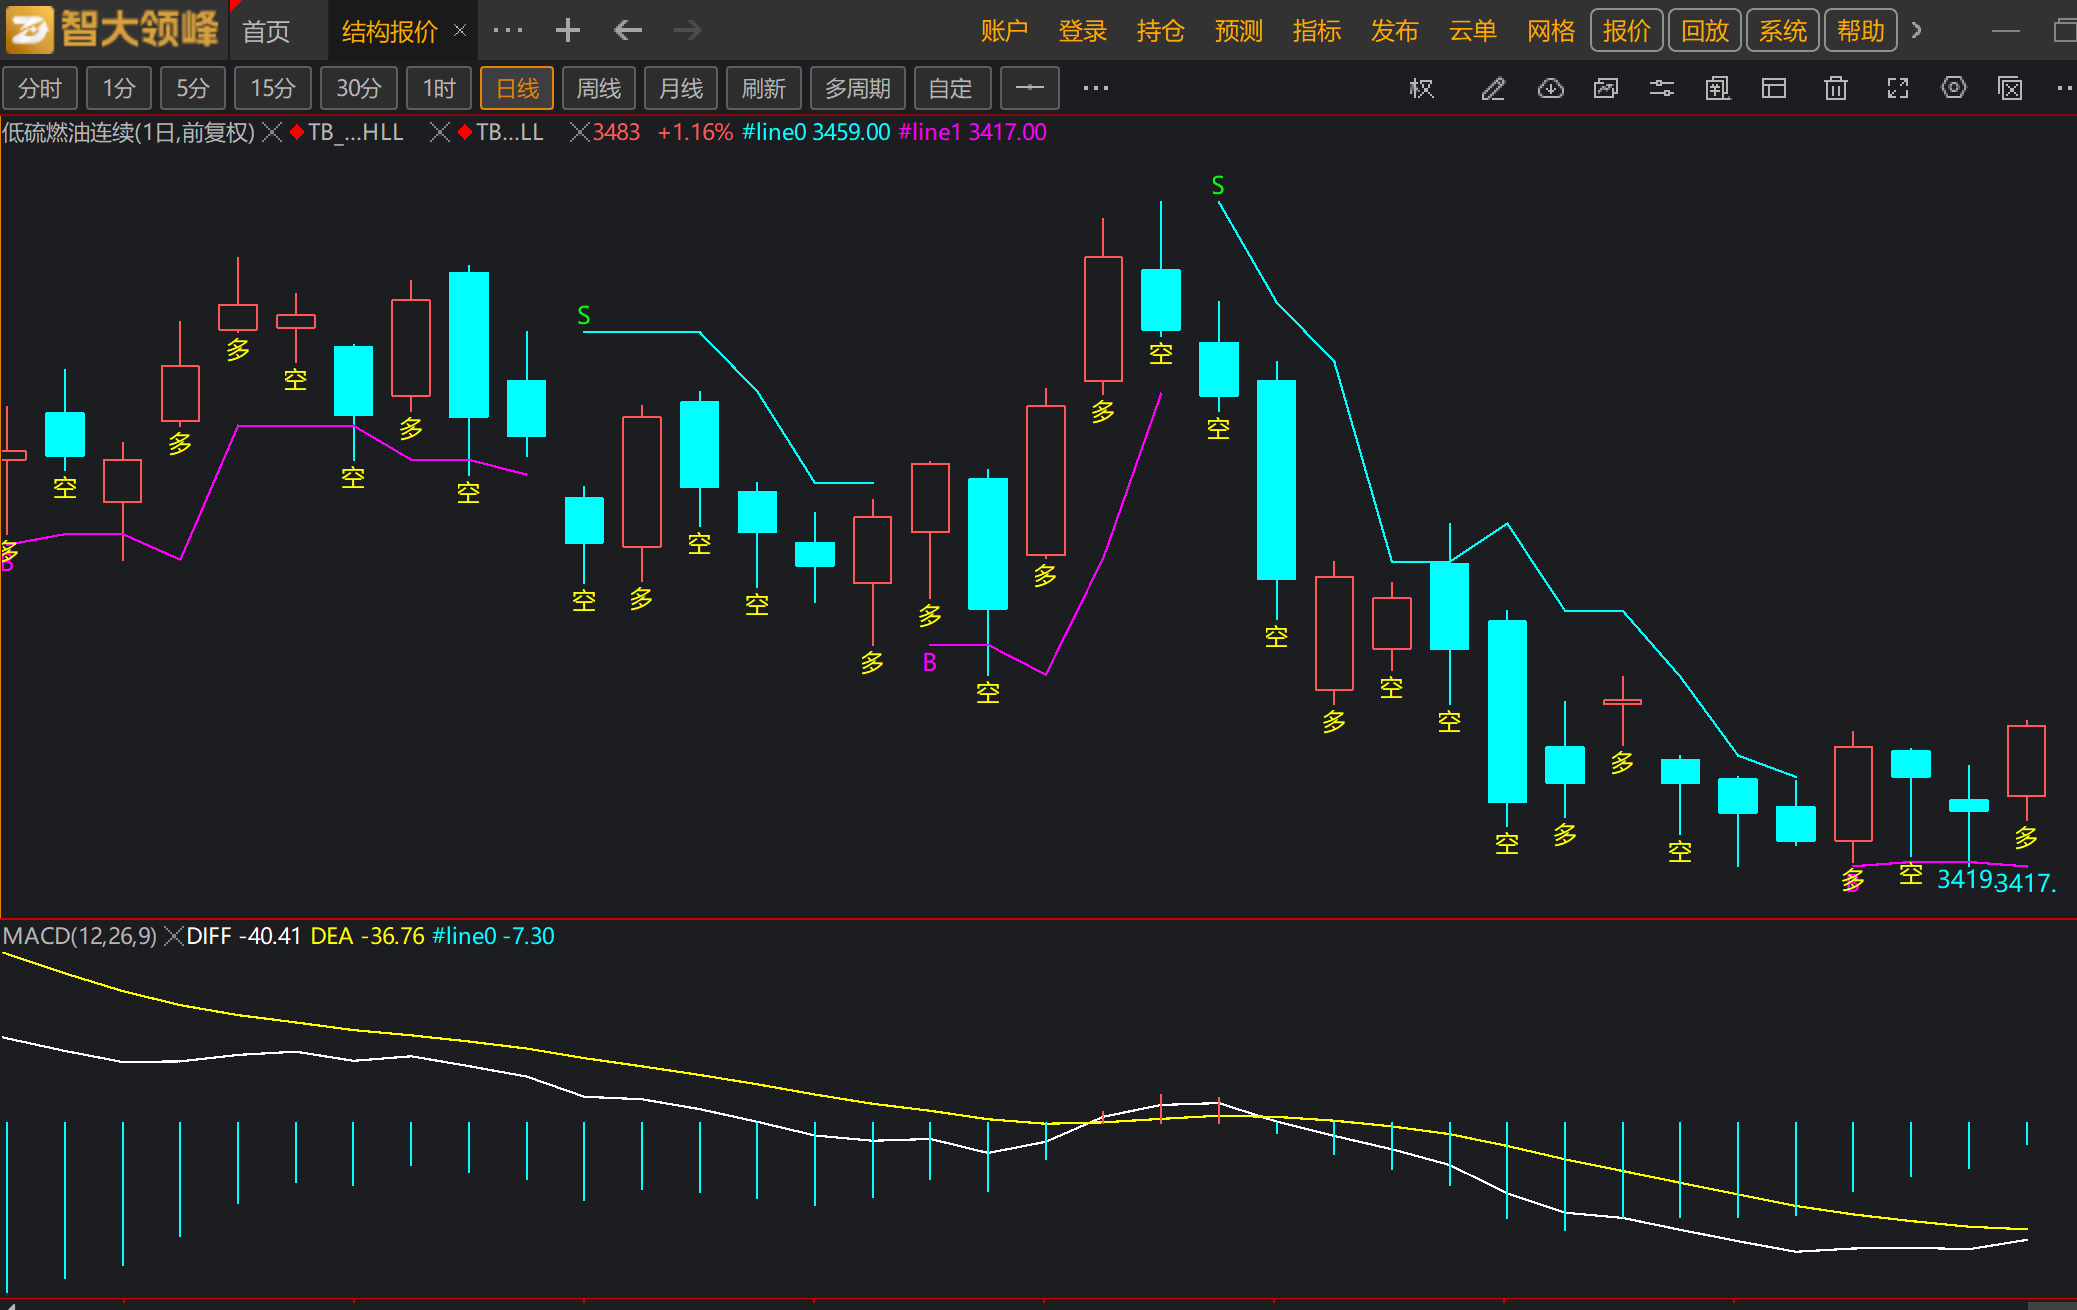
Task: Click the 回放 replay button
Action: click(x=1704, y=31)
